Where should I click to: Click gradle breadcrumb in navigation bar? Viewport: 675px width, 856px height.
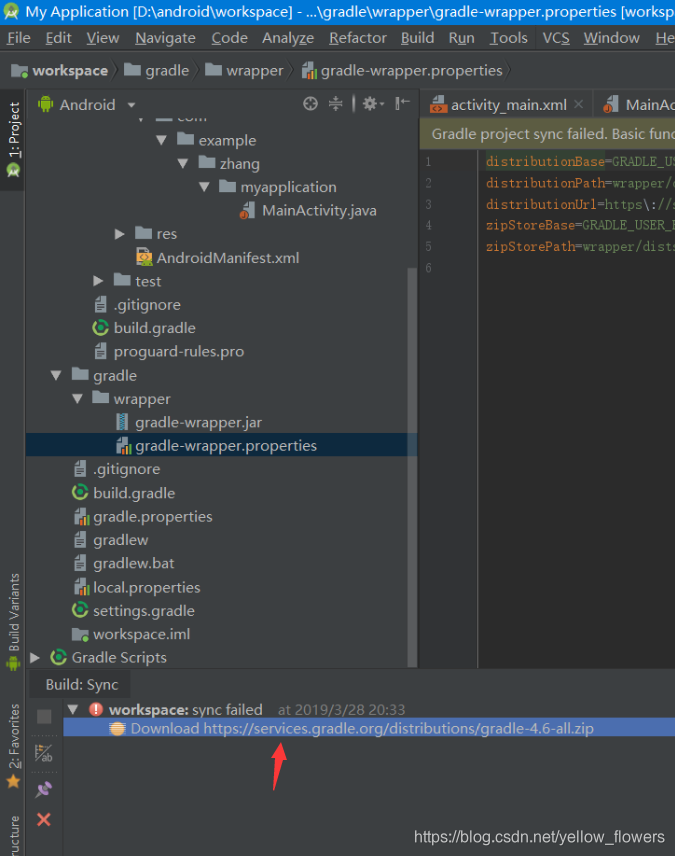point(156,71)
